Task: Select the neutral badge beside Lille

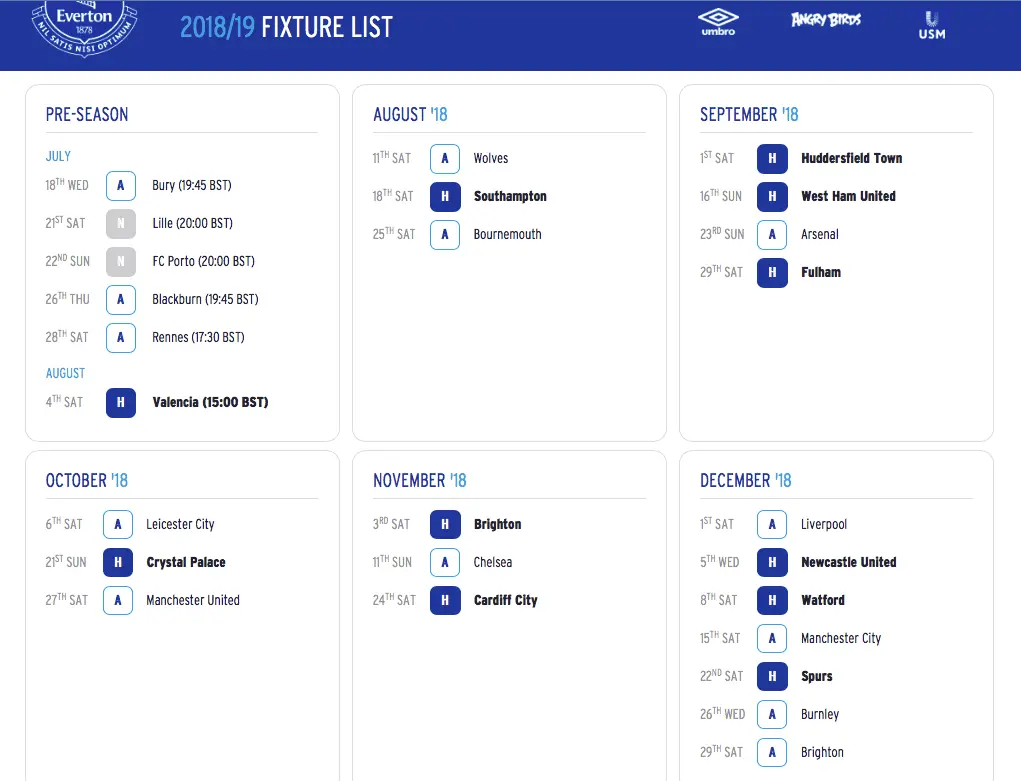Action: (x=121, y=223)
